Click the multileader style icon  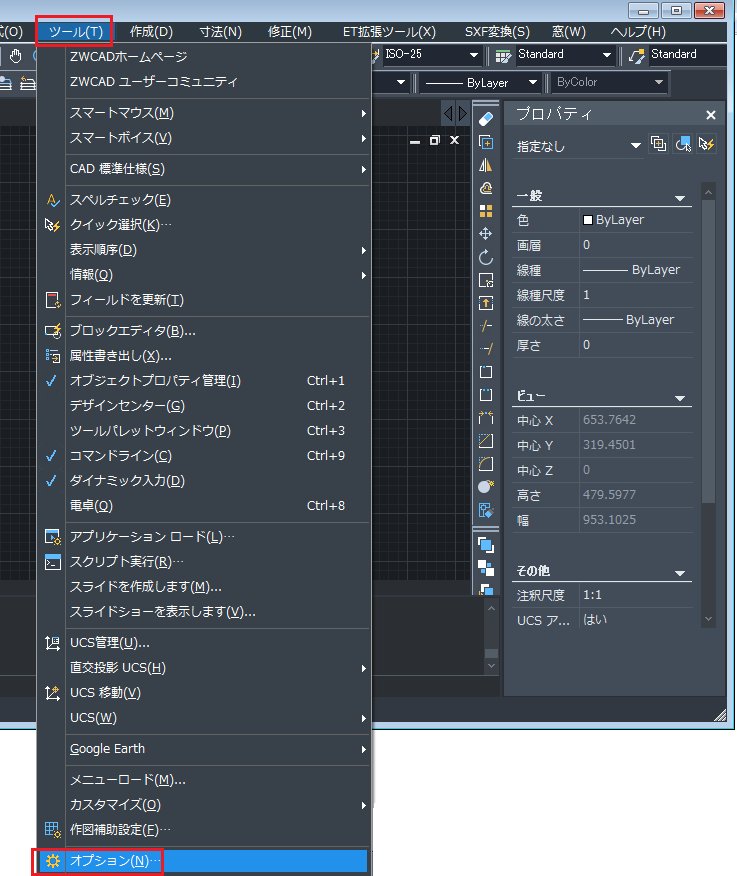pyautogui.click(x=636, y=56)
